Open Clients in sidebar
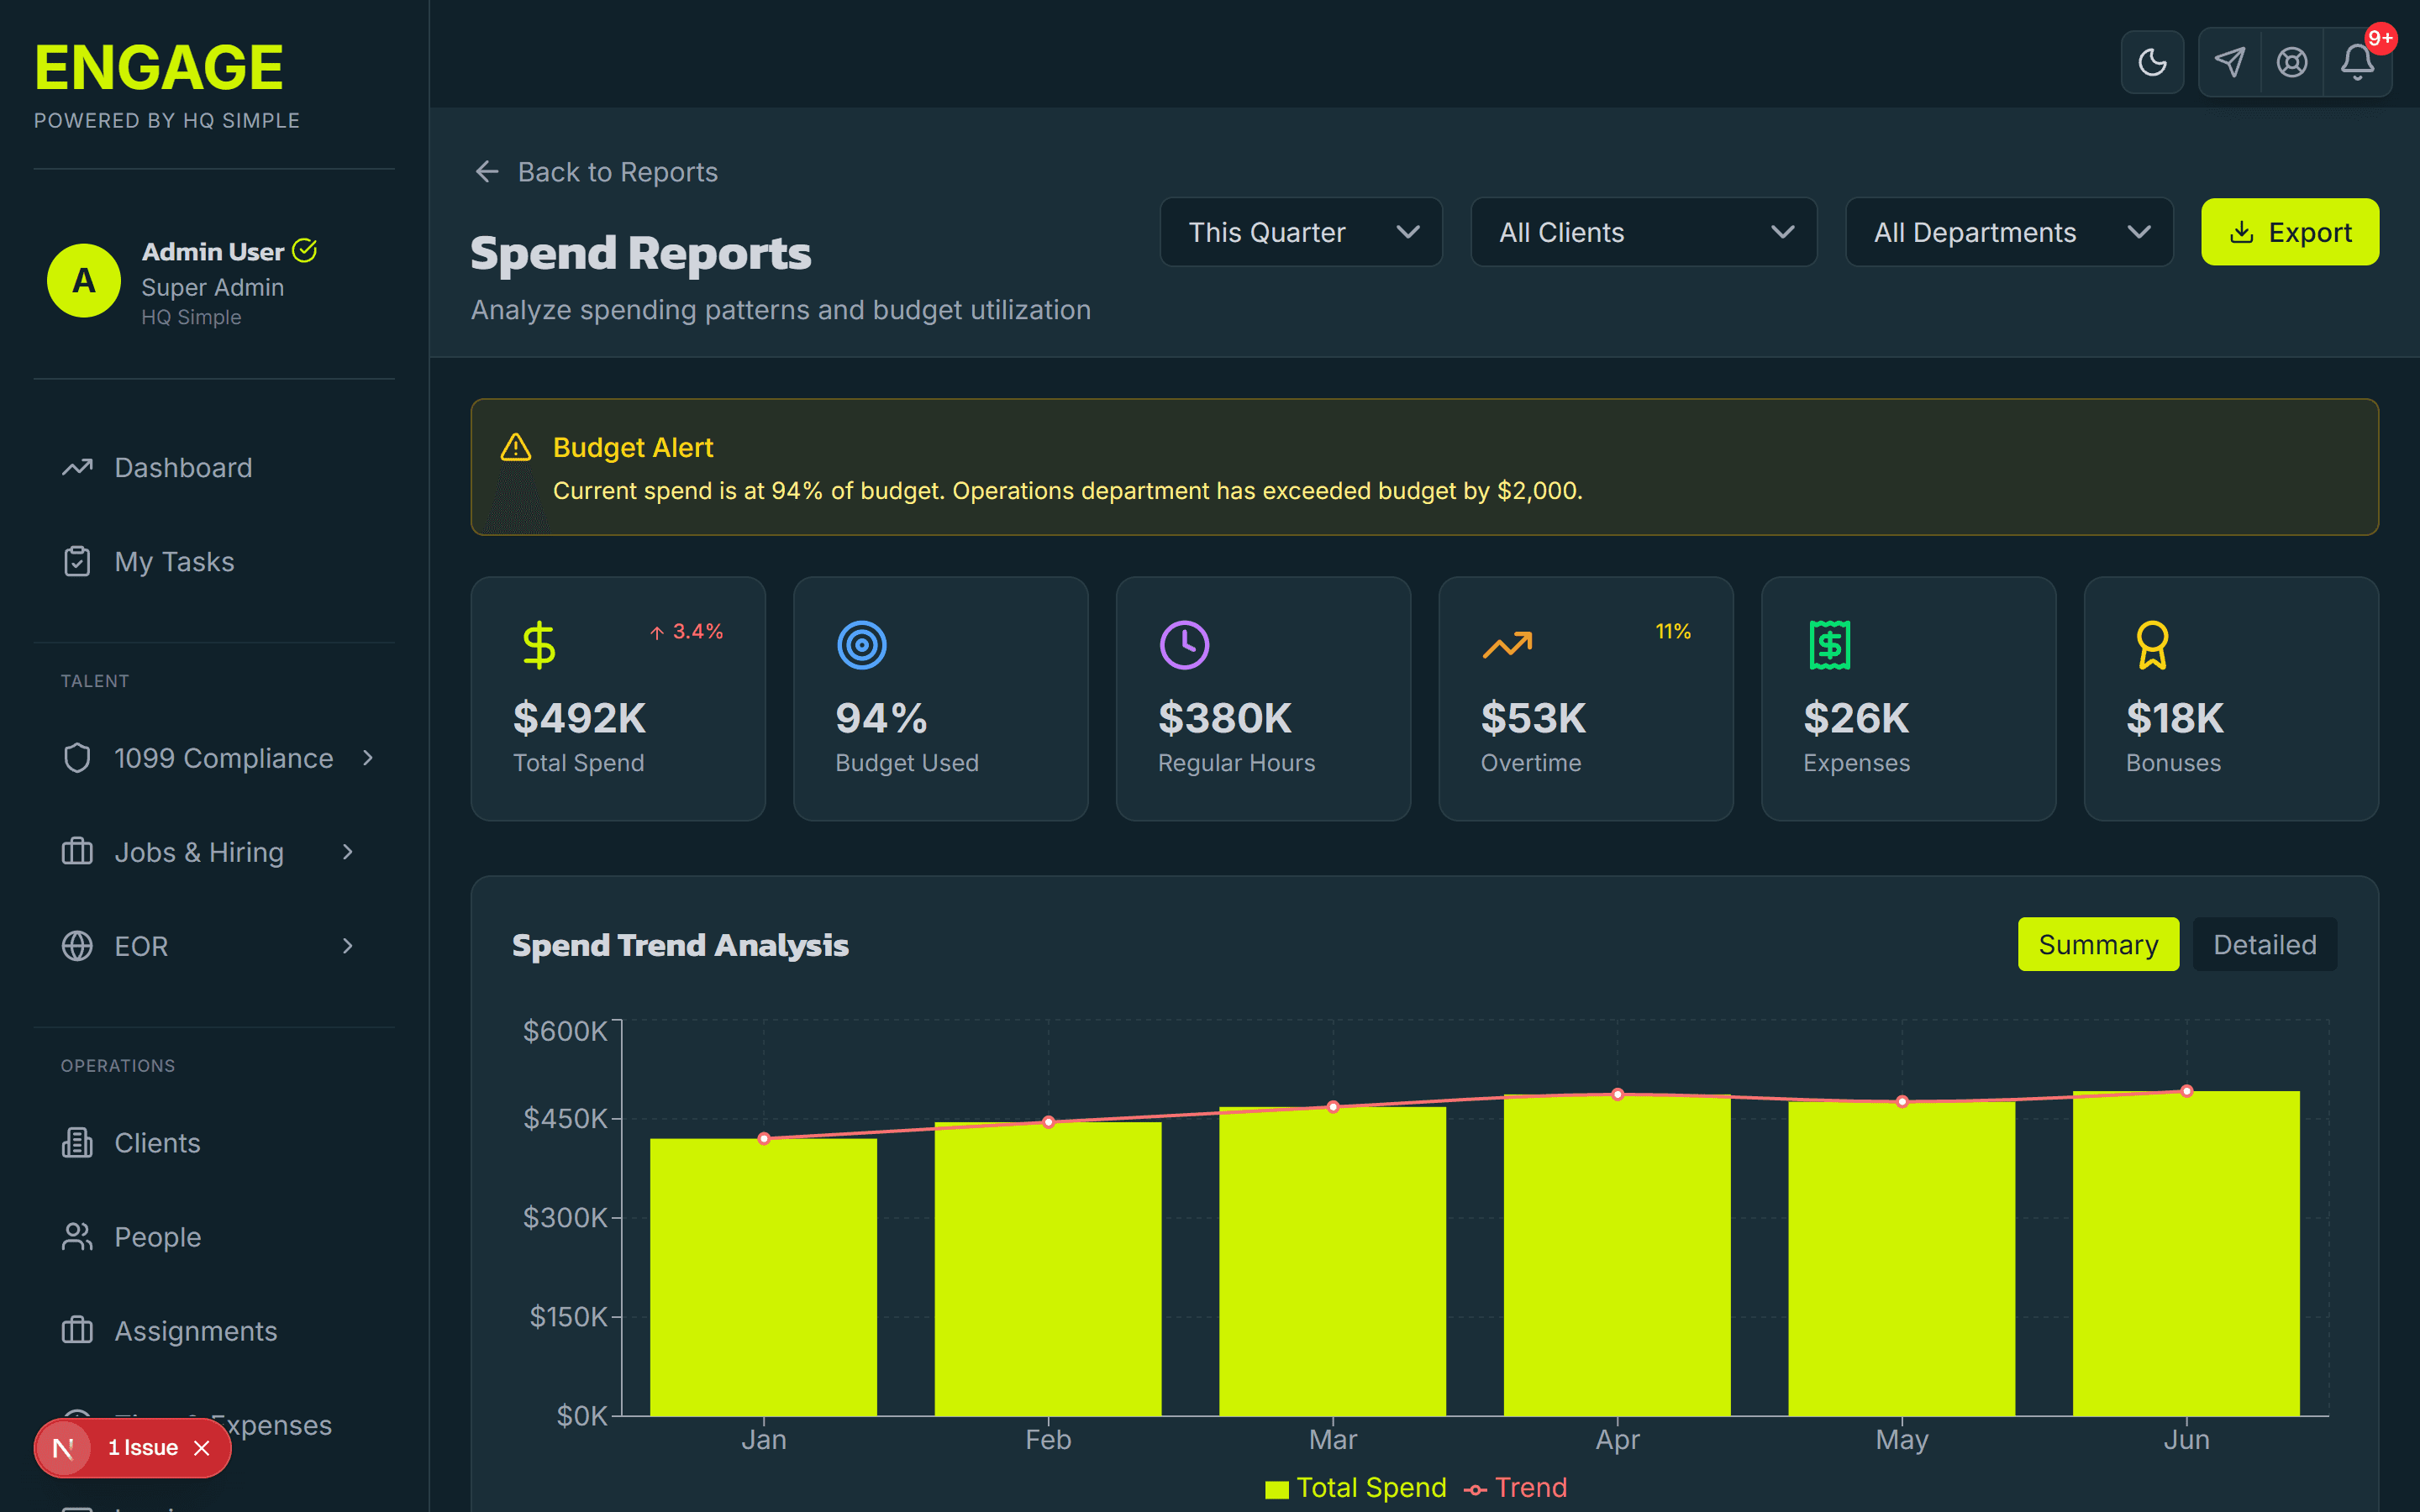Image resolution: width=2420 pixels, height=1512 pixels. tap(214, 1143)
